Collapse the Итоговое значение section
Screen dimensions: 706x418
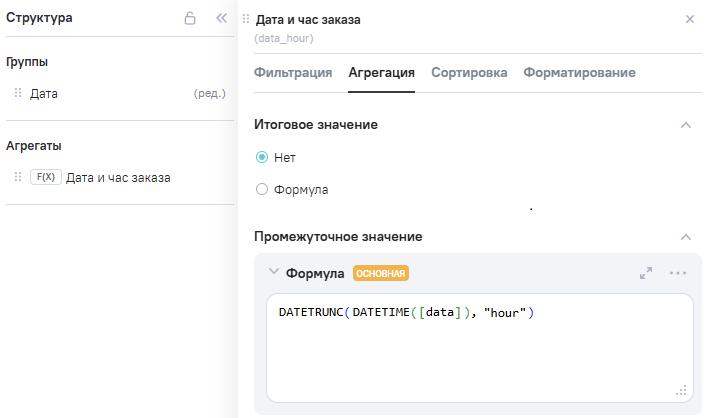685,125
